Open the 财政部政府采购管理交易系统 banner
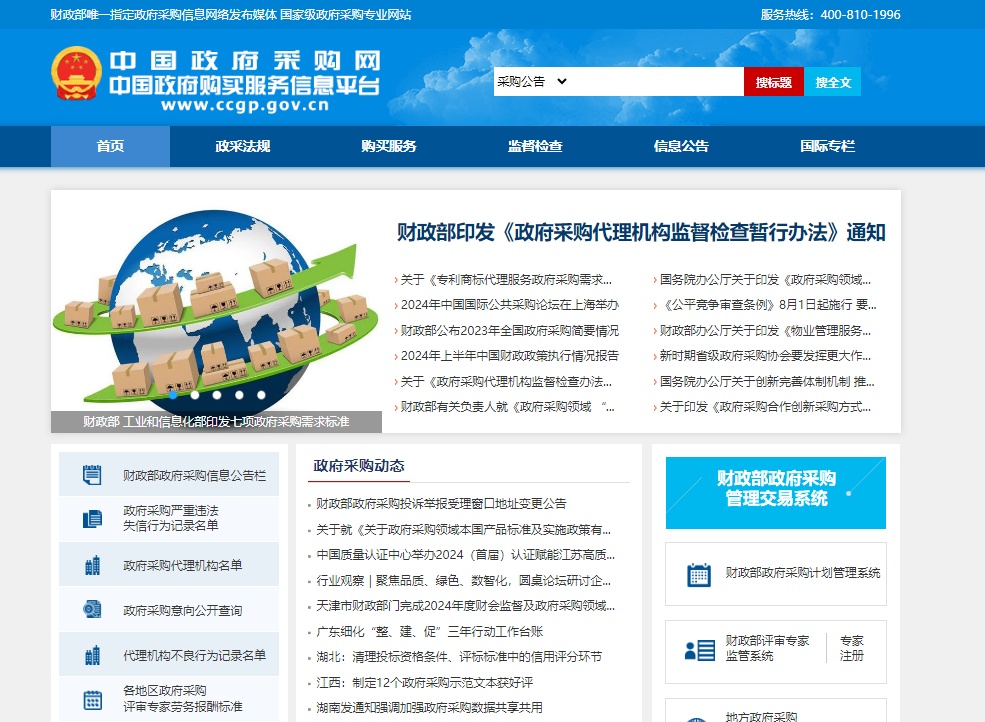This screenshot has height=722, width=985. (x=775, y=492)
